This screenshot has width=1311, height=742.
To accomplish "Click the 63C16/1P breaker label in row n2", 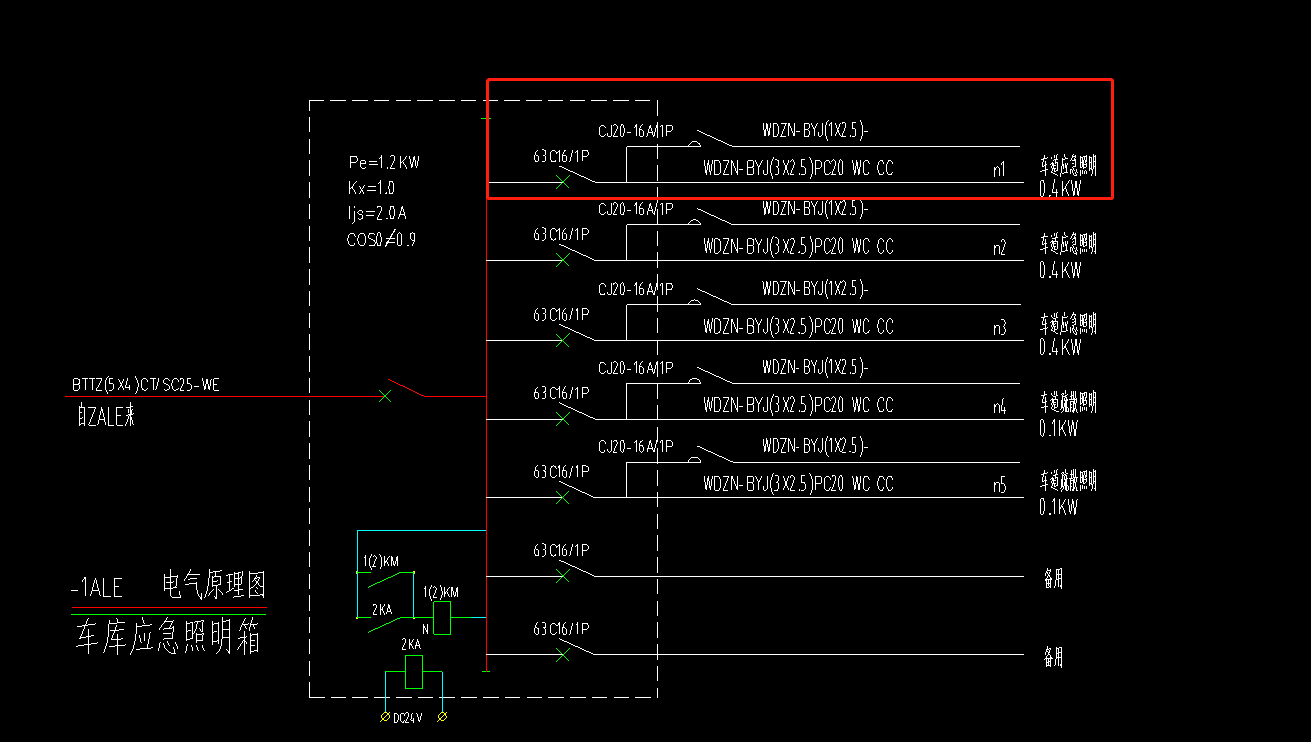I will (561, 235).
